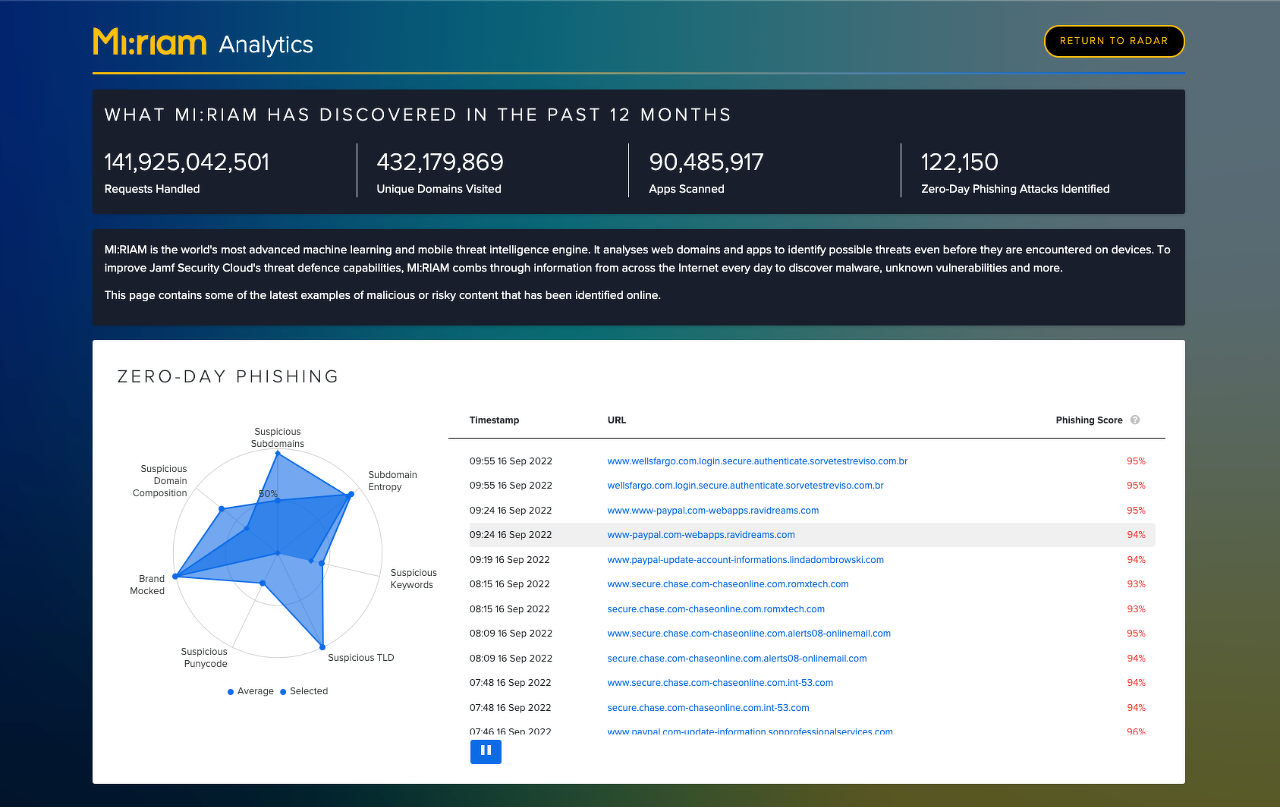Click the Phishing Score column header
Image resolution: width=1280 pixels, height=807 pixels.
point(1089,420)
